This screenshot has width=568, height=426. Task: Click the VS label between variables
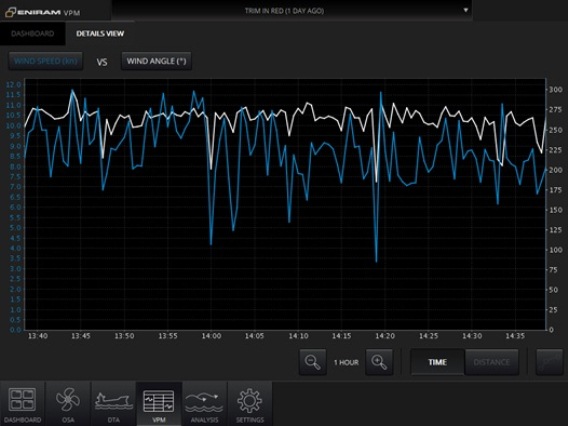(x=102, y=62)
